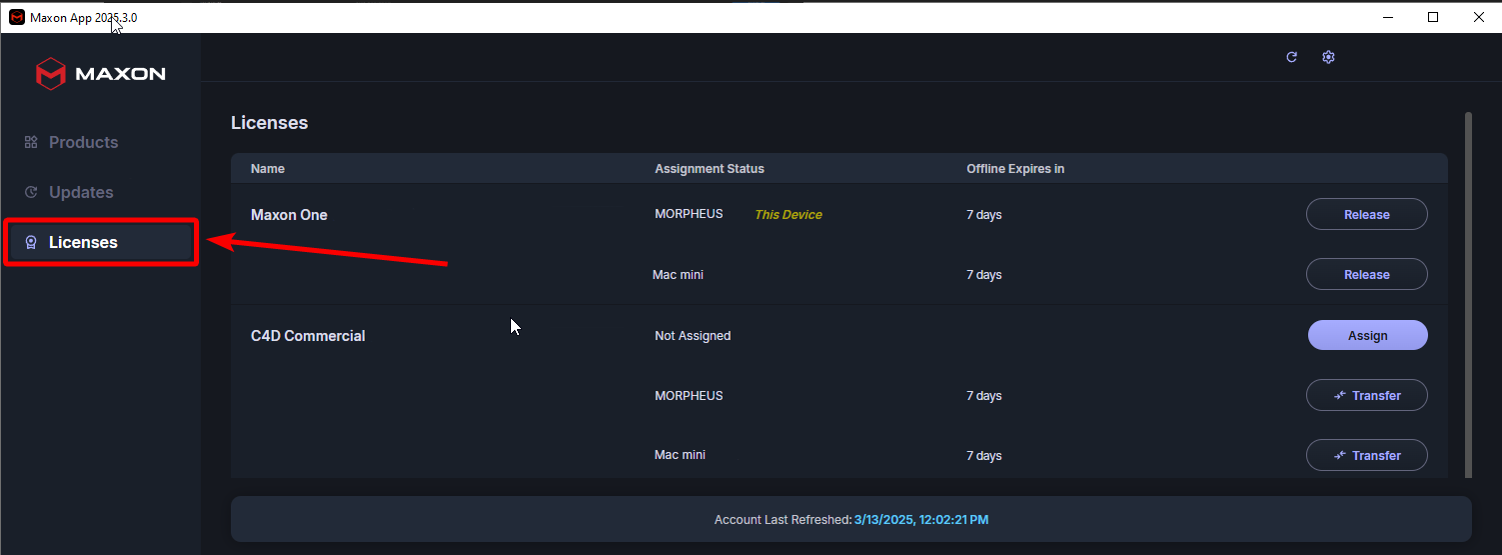Viewport: 1502px width, 555px height.
Task: Select Licenses in the sidebar
Action: (101, 242)
